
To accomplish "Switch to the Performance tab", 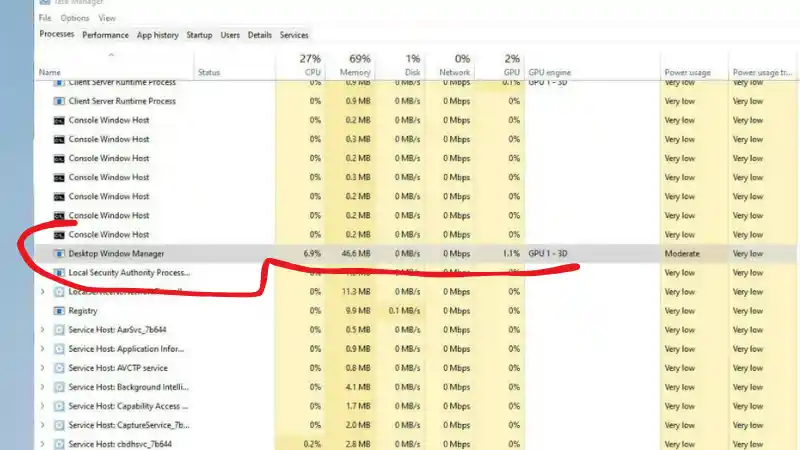I will click(x=105, y=35).
